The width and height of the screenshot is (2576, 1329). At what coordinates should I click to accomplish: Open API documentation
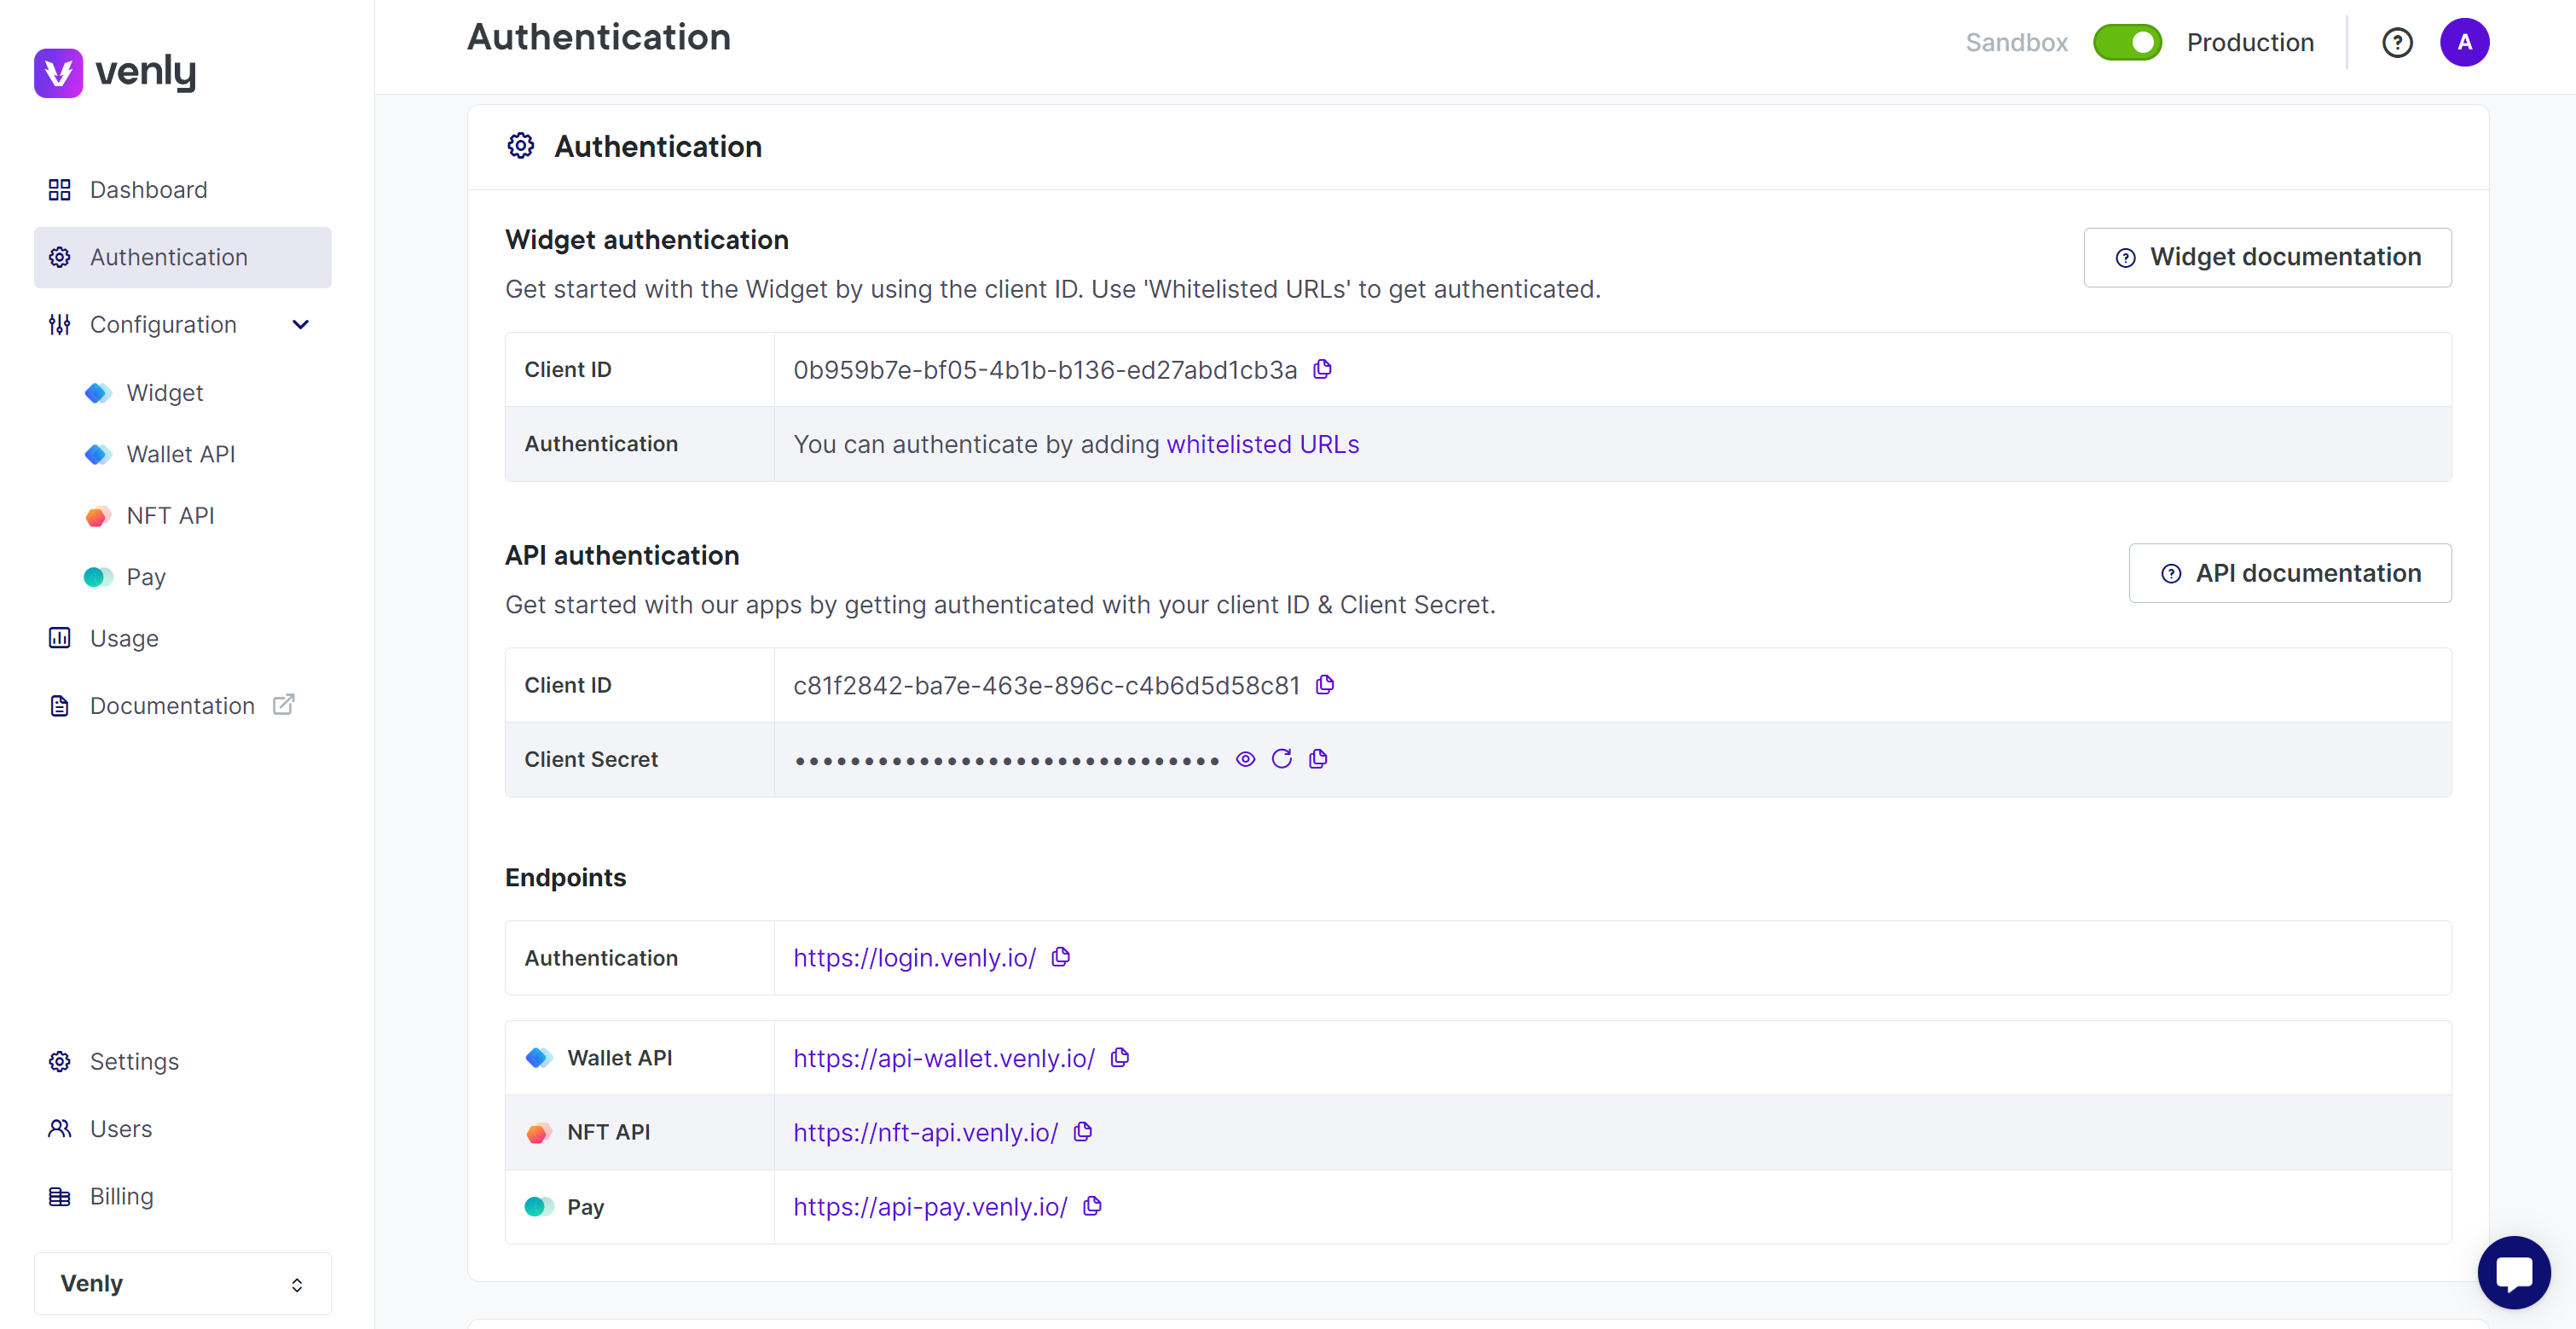(x=2290, y=573)
